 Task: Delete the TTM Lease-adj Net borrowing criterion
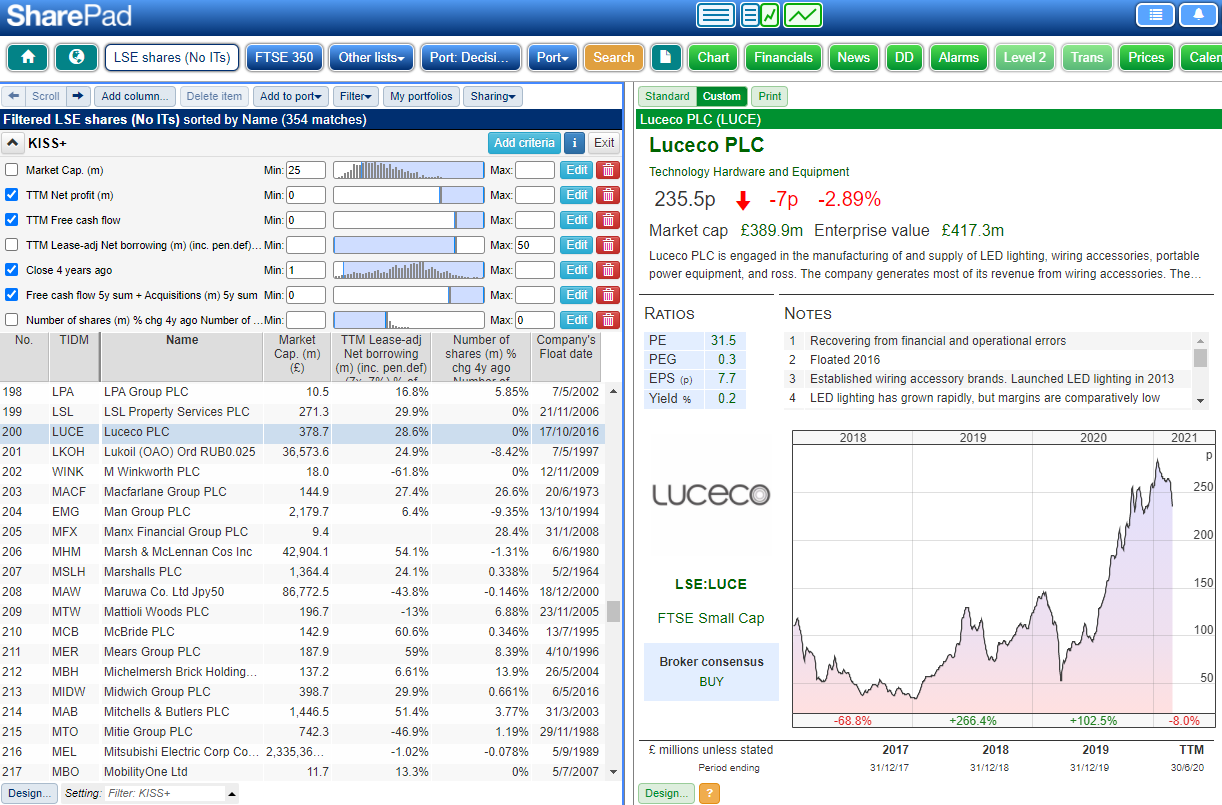[x=607, y=245]
